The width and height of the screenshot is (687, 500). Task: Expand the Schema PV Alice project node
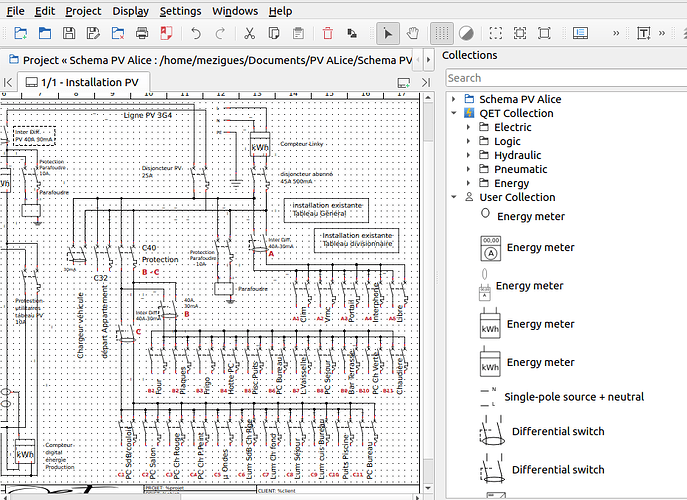click(x=454, y=99)
